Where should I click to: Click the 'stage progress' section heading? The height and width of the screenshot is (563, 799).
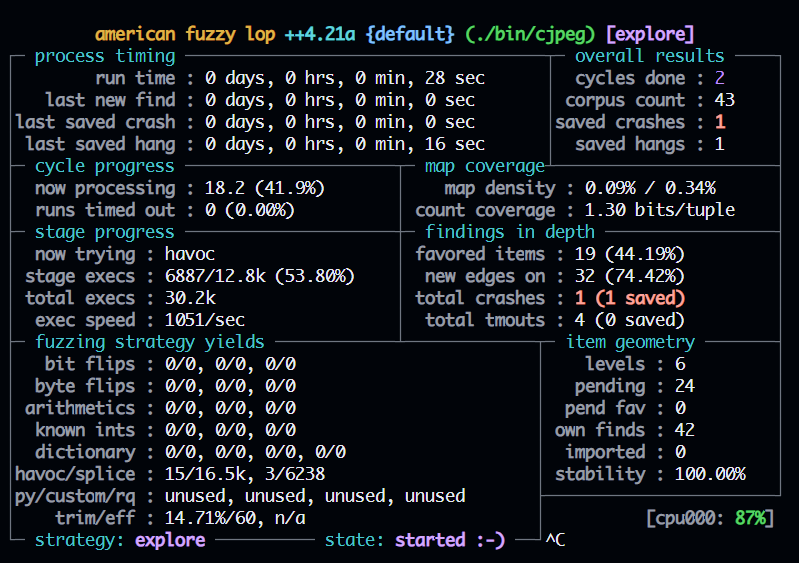105,232
